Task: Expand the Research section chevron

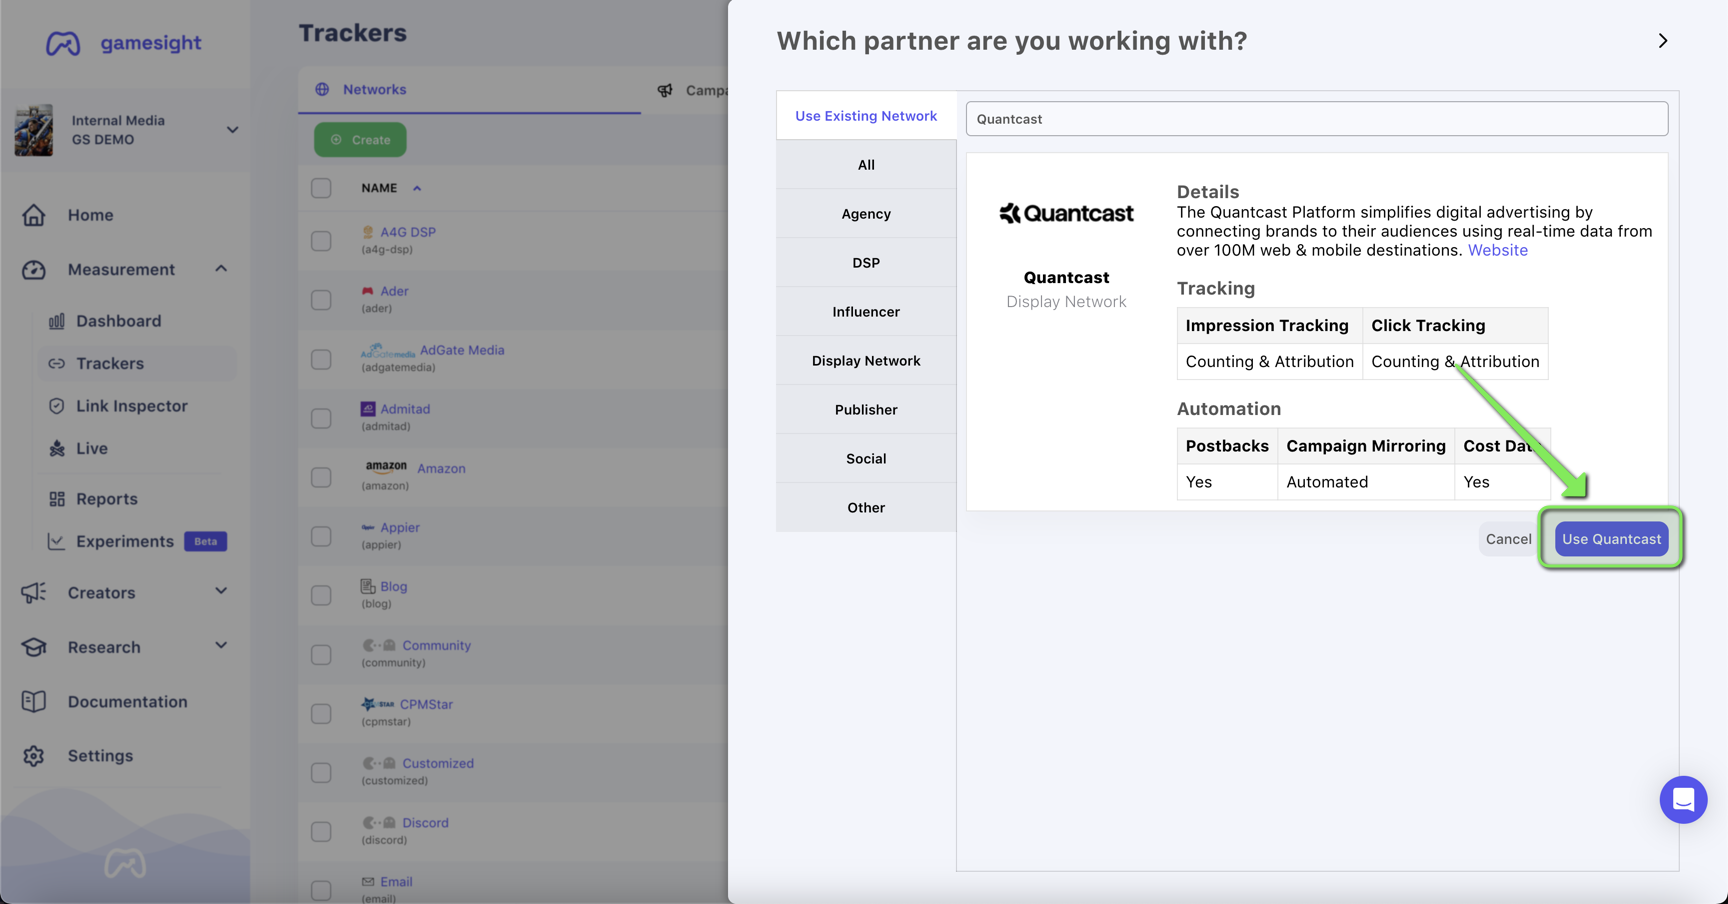Action: (x=221, y=646)
